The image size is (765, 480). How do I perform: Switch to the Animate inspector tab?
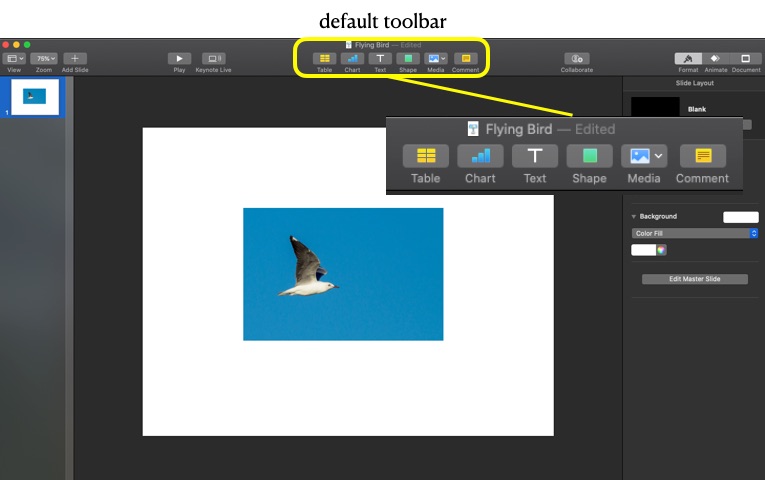(715, 59)
